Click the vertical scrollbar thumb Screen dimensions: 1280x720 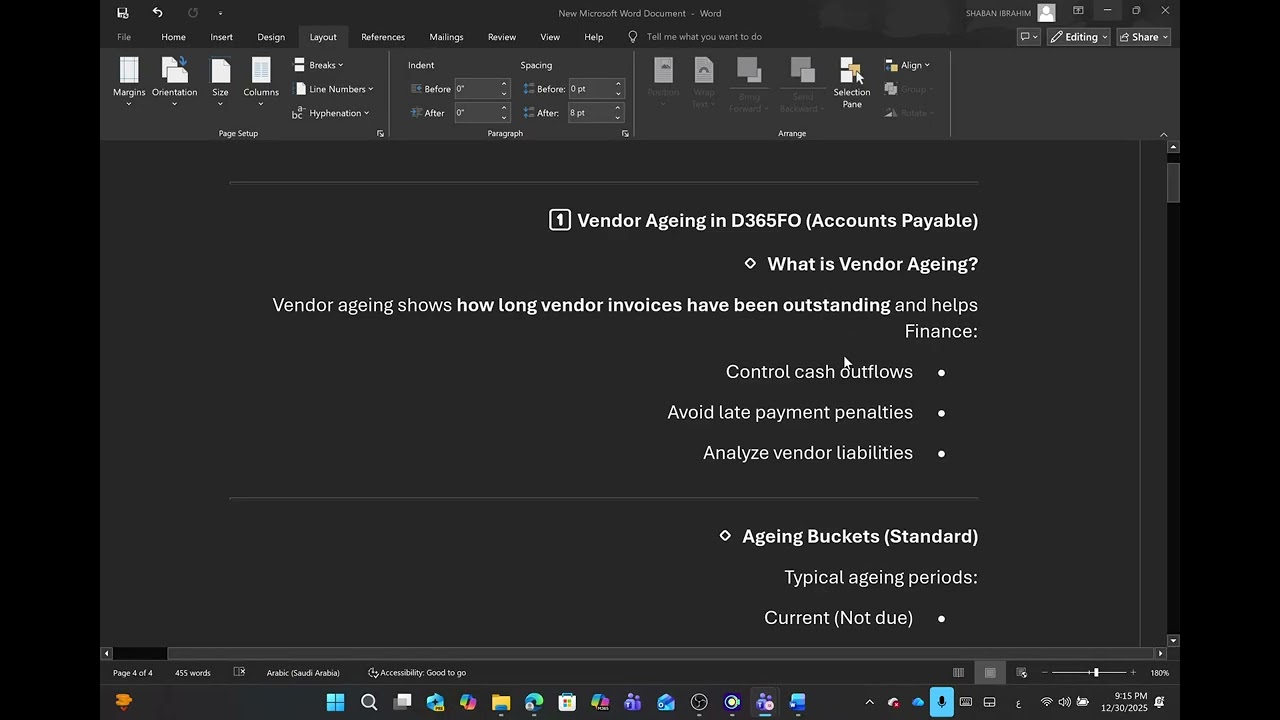[1174, 182]
